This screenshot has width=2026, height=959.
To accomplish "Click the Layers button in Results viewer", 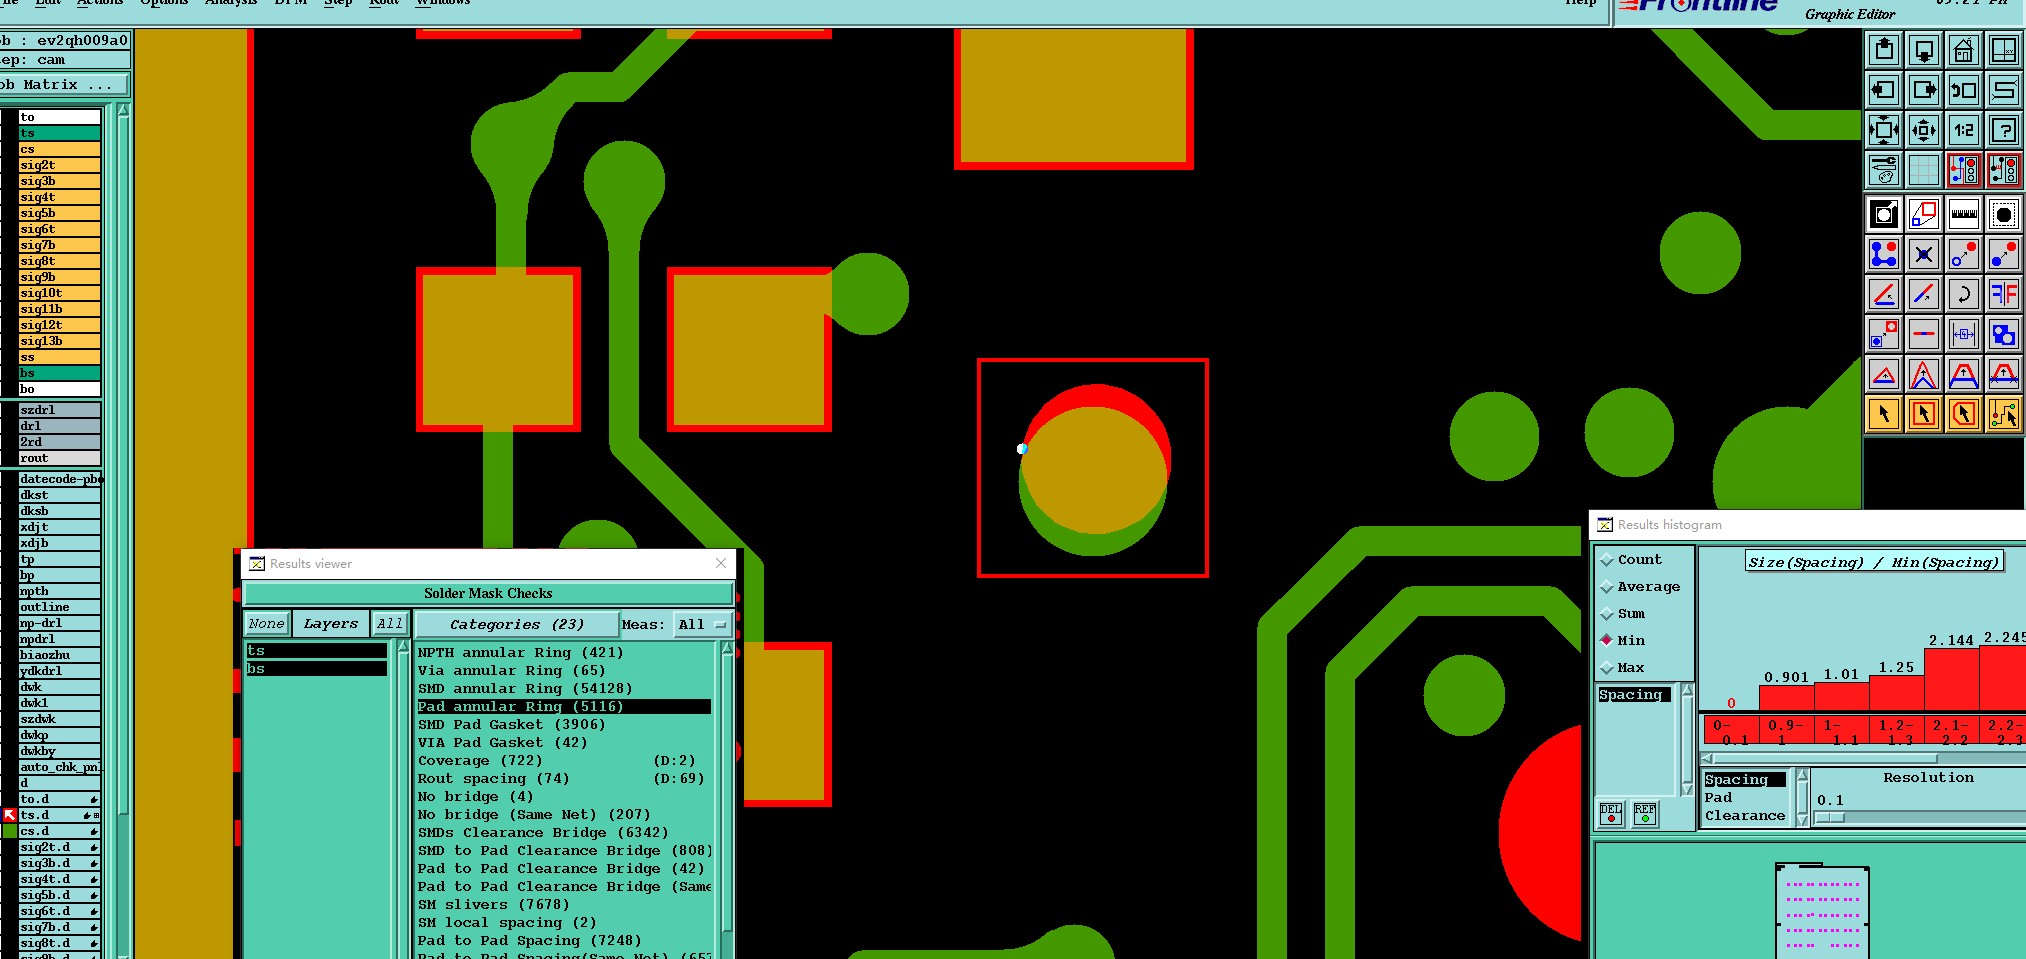I will click(330, 624).
